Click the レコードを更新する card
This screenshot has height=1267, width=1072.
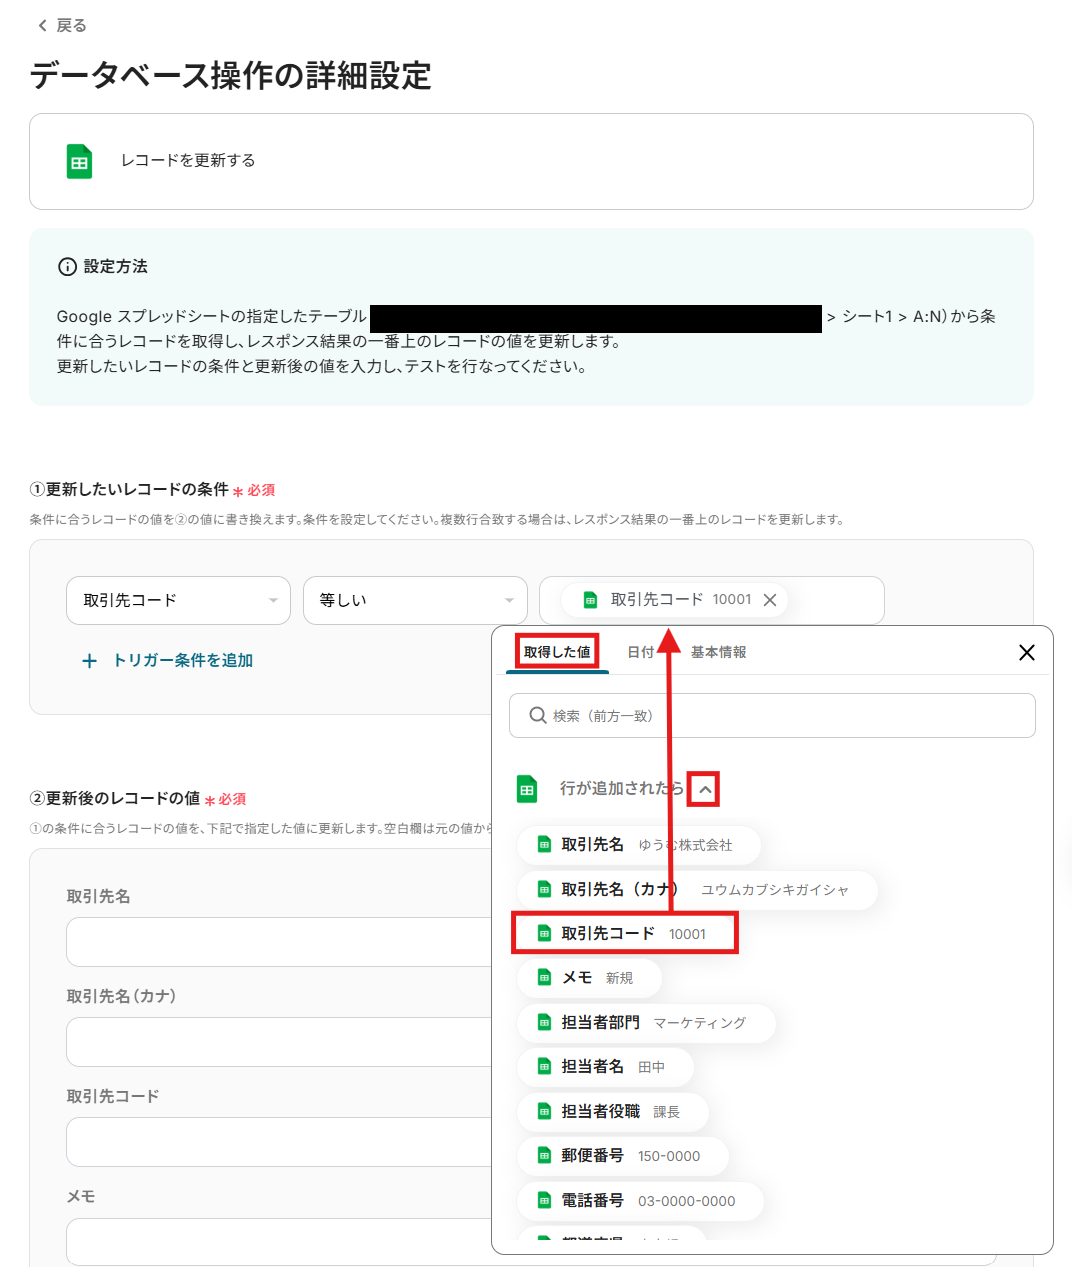tap(531, 161)
